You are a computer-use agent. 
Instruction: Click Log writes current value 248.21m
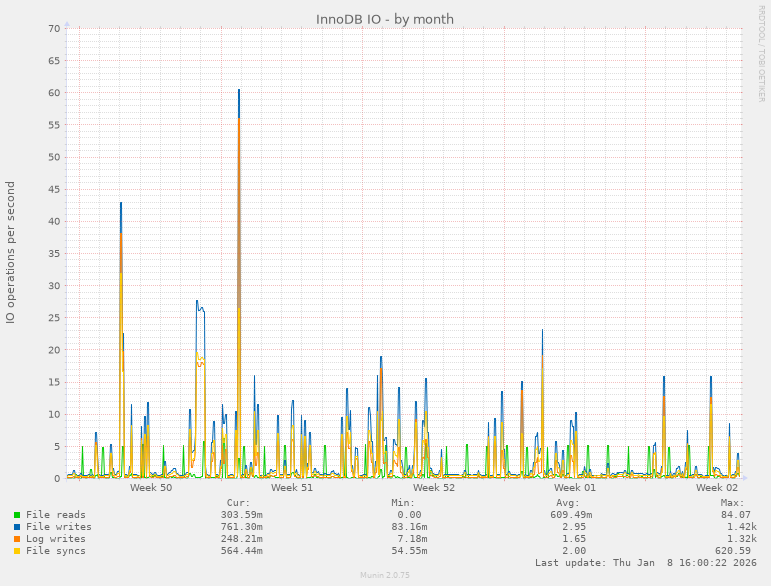(x=241, y=539)
